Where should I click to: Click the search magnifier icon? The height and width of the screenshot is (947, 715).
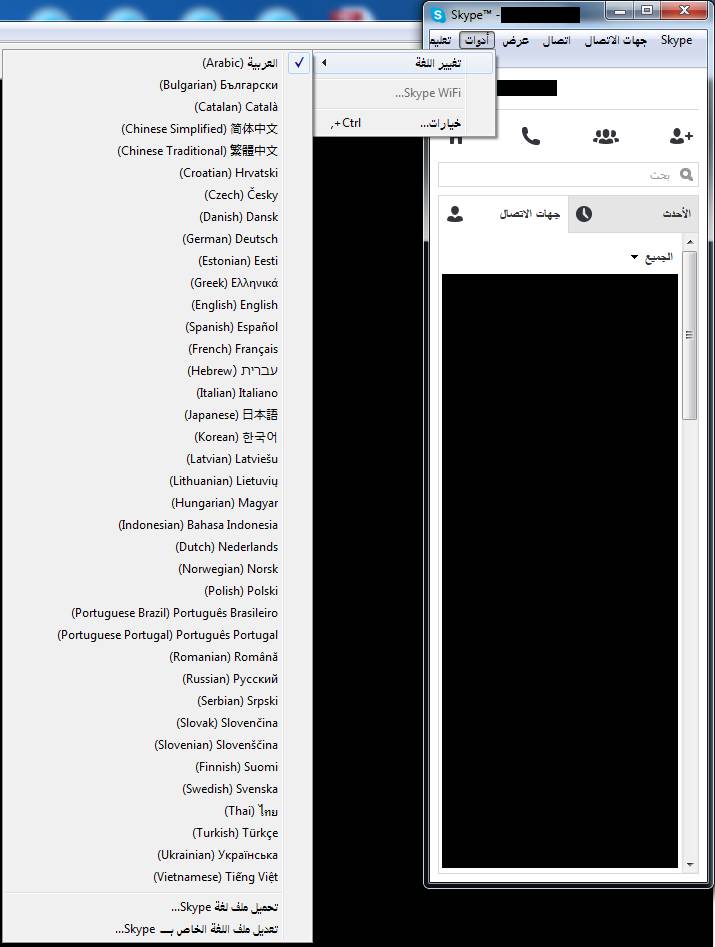(686, 175)
